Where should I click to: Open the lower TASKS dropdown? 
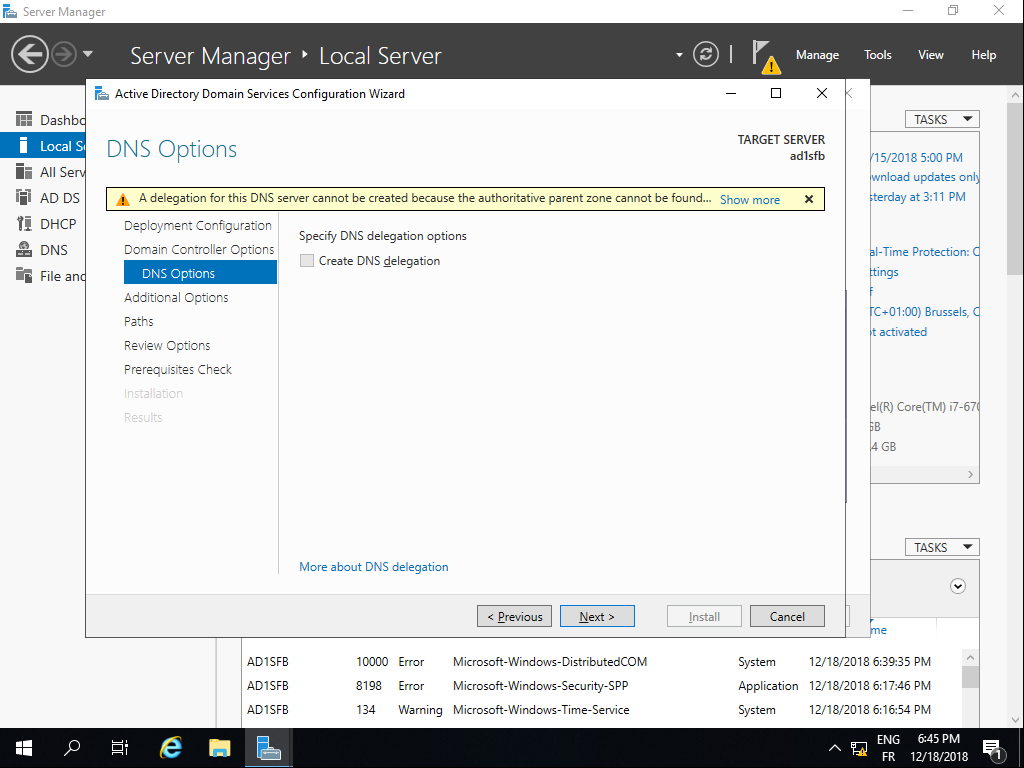(x=942, y=547)
